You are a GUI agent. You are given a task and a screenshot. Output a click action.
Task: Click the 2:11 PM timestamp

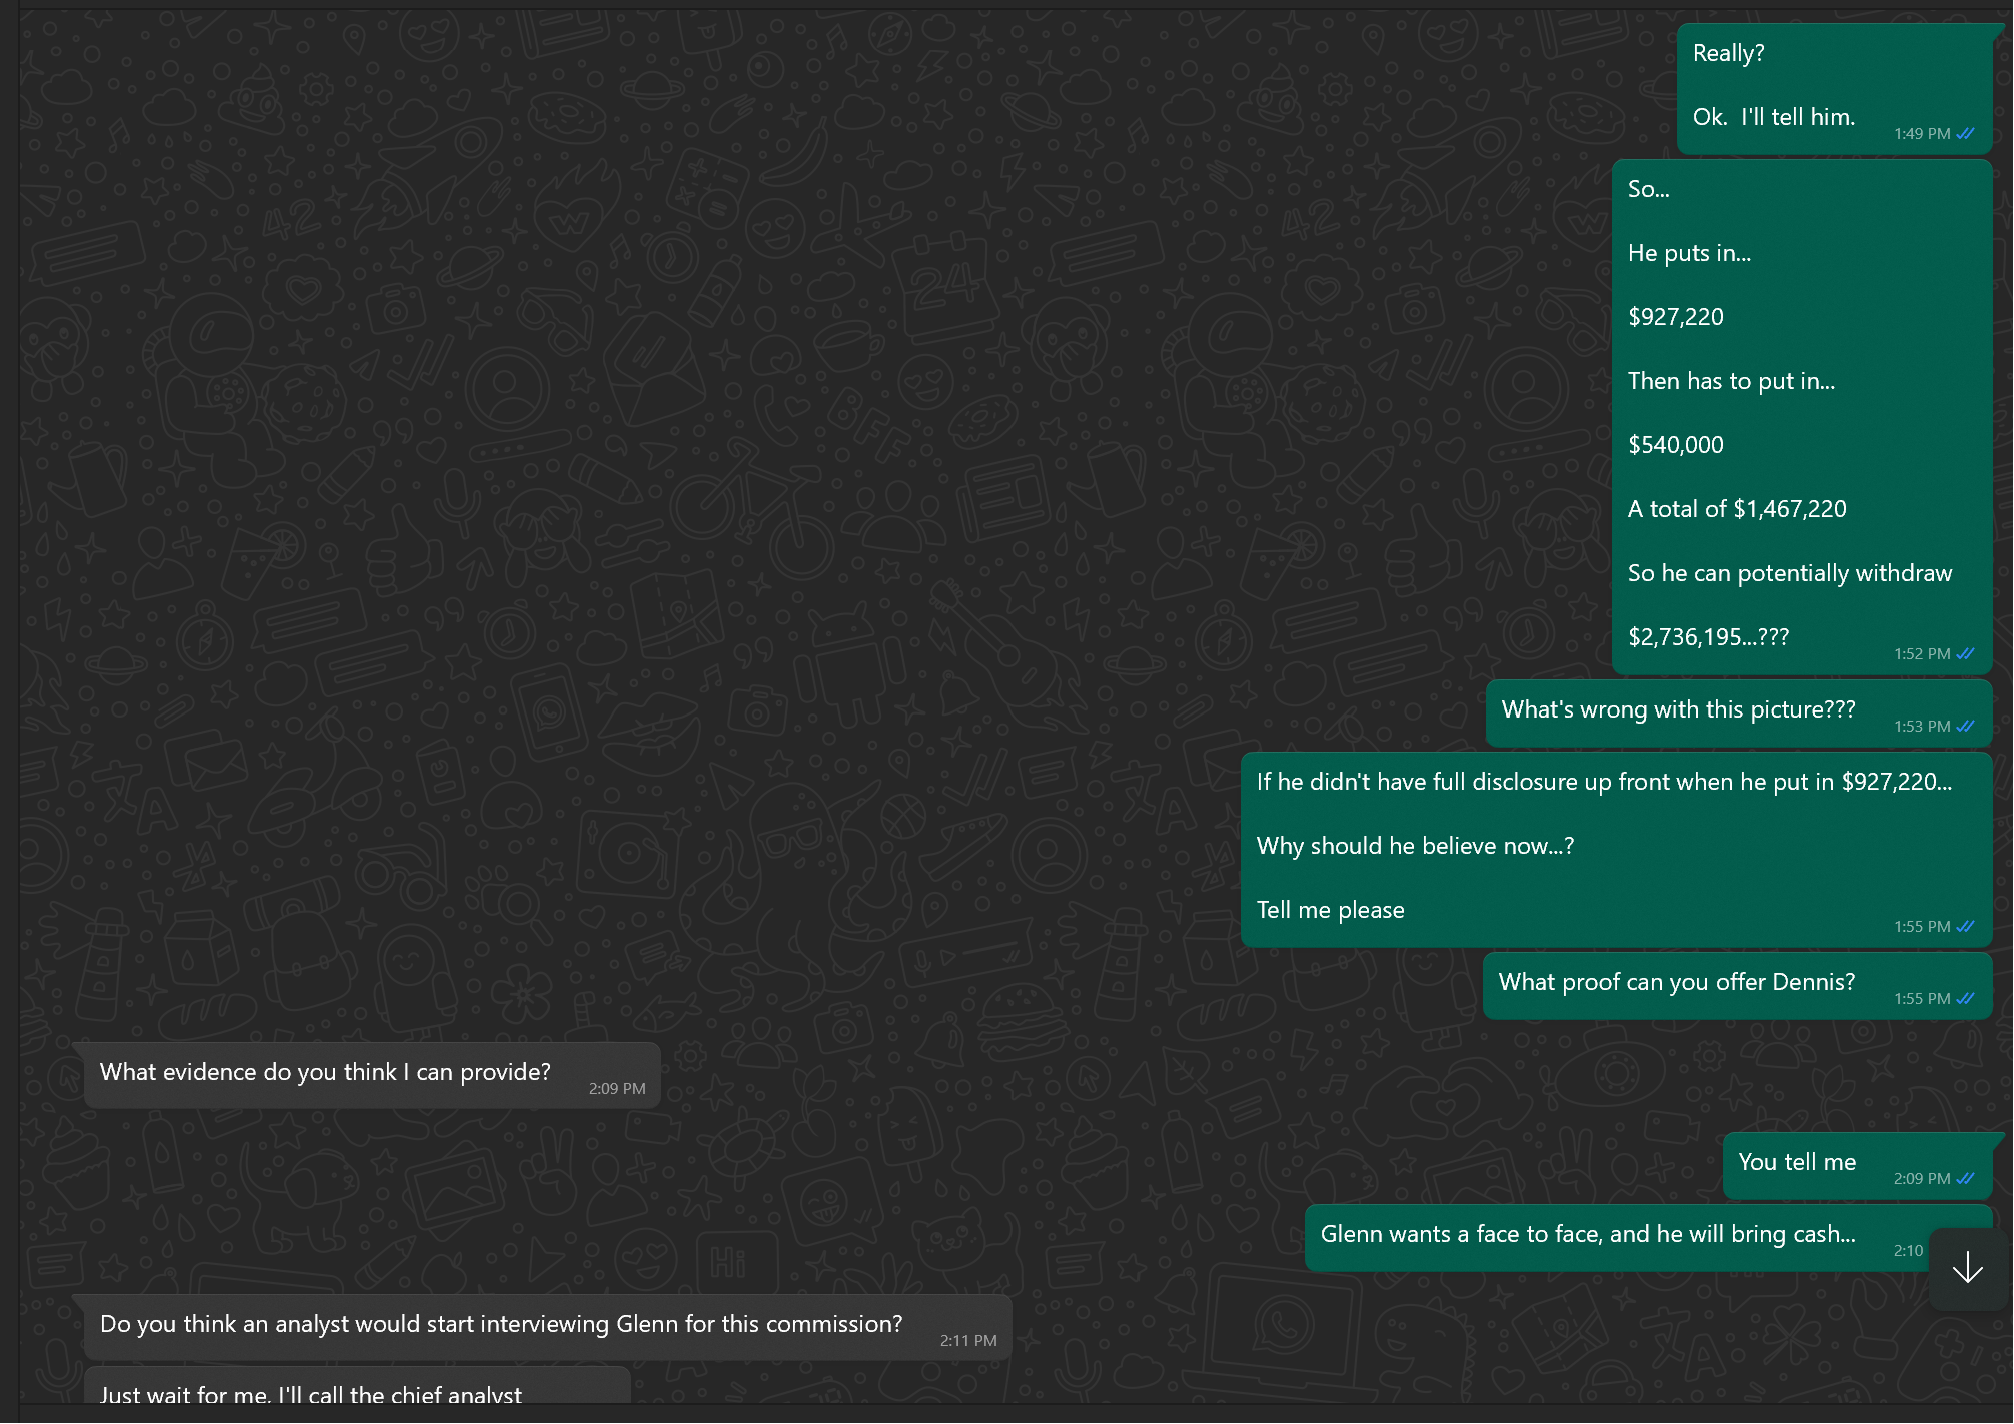pos(967,1341)
